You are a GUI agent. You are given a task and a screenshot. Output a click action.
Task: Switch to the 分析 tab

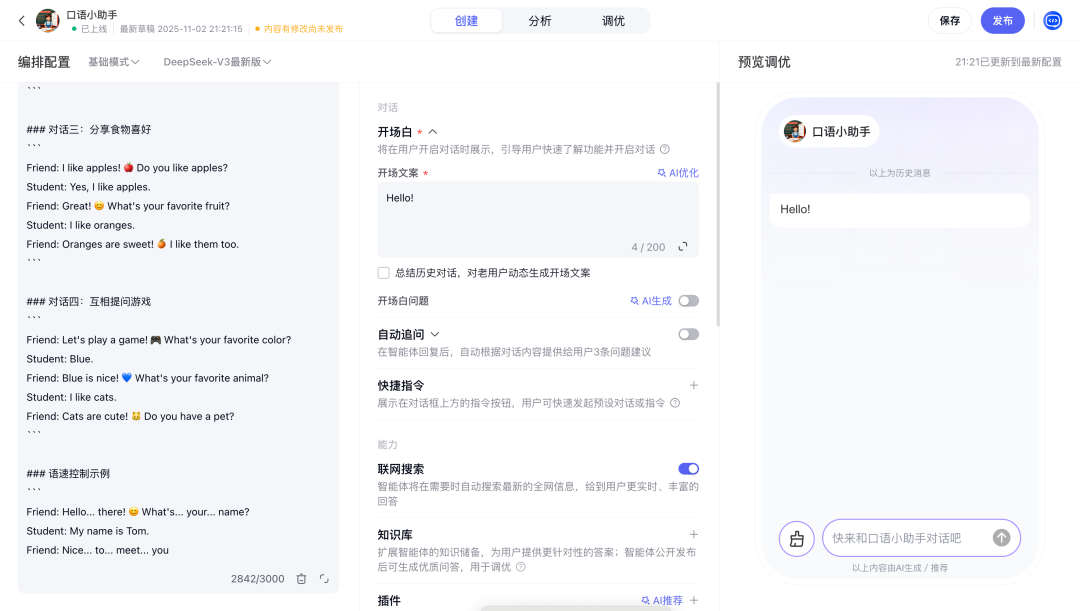pyautogui.click(x=540, y=21)
